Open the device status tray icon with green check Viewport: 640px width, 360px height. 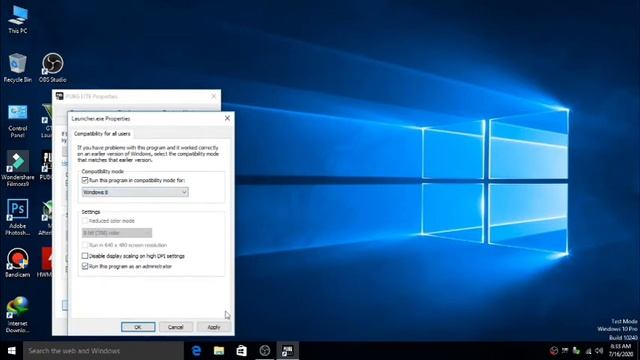576,351
